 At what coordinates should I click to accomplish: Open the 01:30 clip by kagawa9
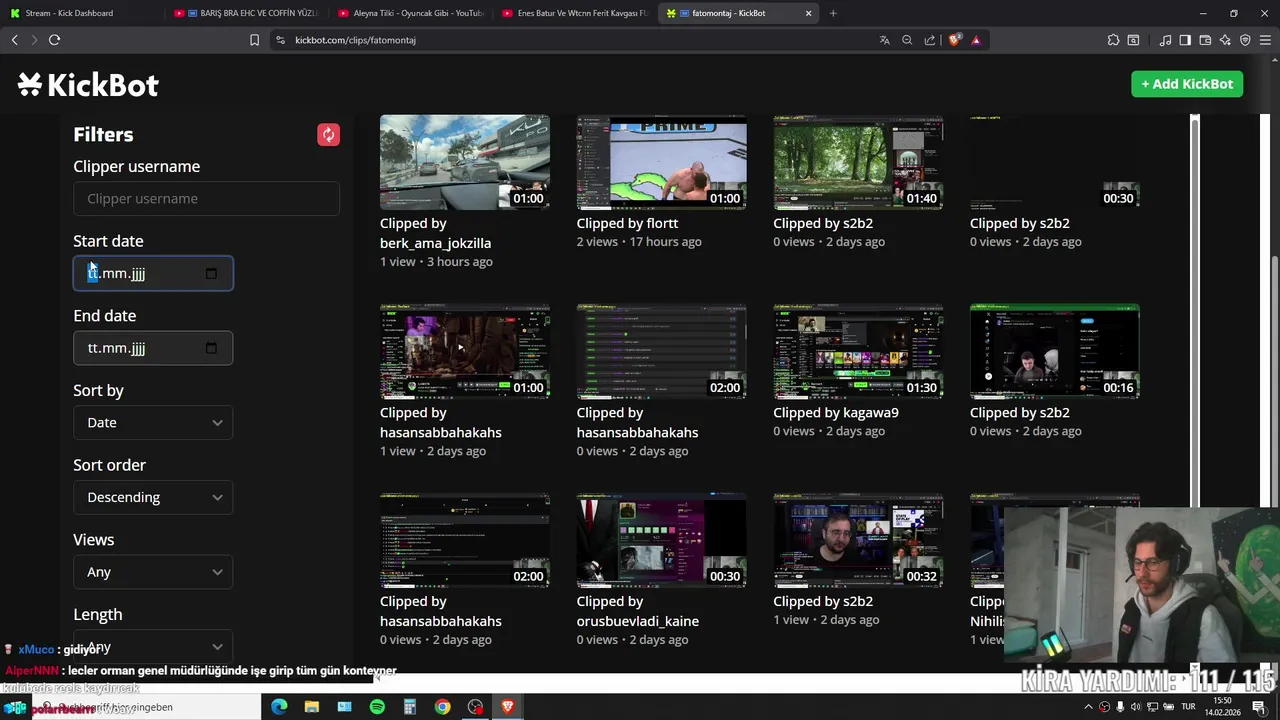pos(858,351)
